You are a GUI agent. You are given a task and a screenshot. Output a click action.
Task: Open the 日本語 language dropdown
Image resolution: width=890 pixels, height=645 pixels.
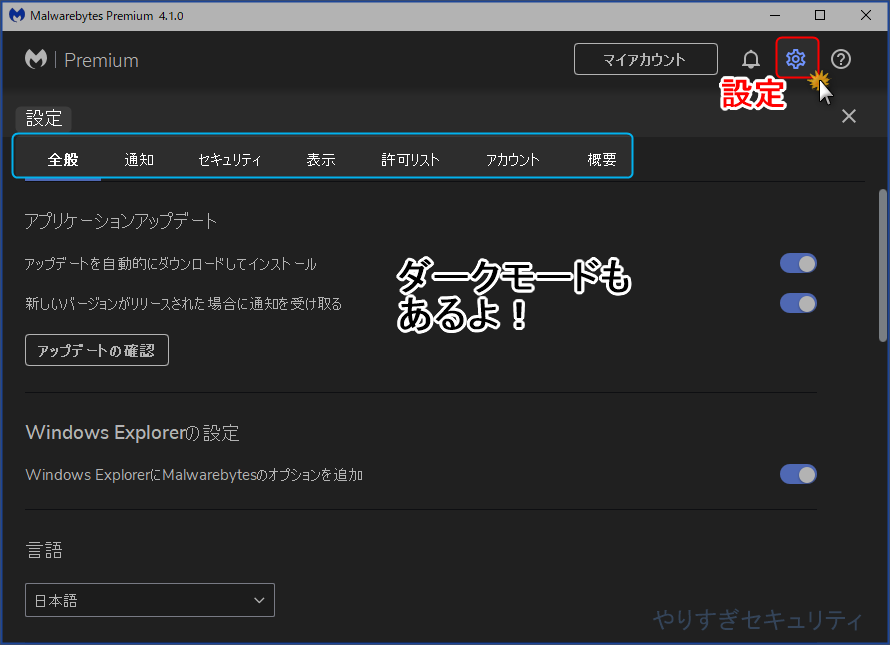[x=150, y=600]
